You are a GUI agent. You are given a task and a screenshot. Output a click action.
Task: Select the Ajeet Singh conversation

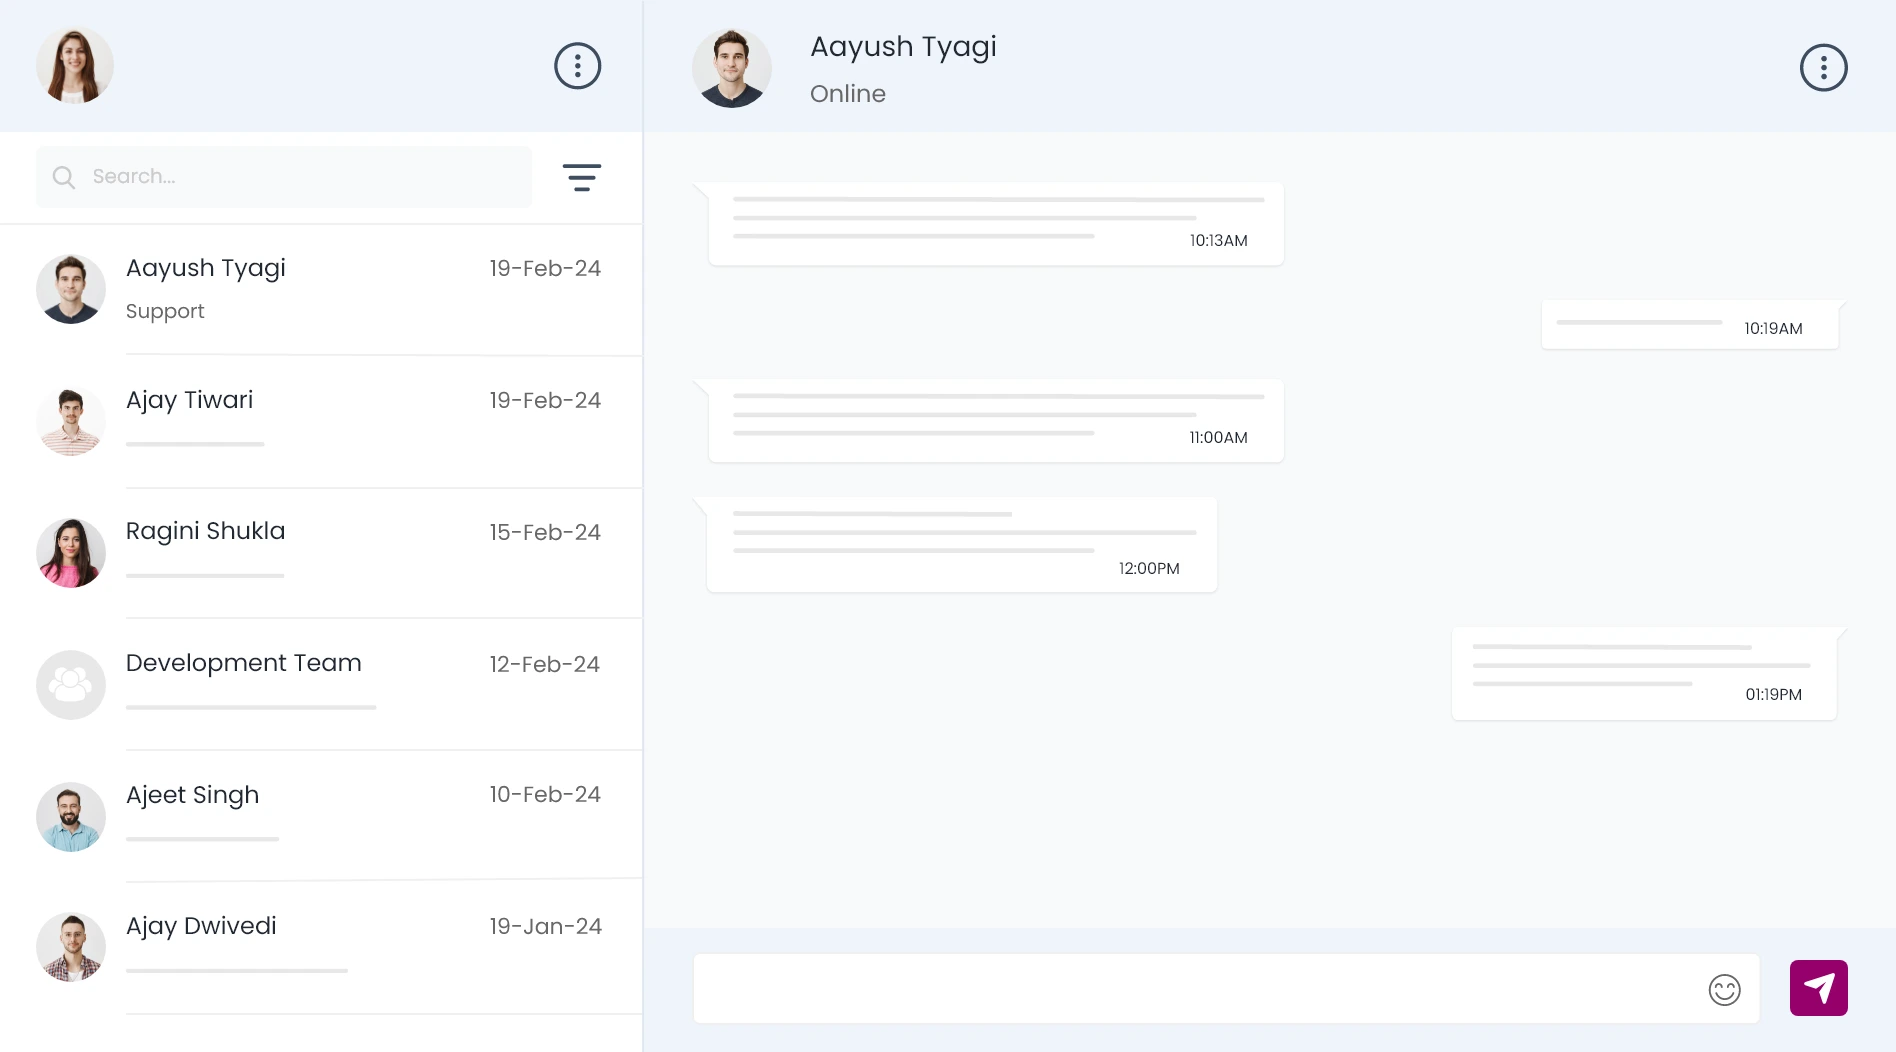pyautogui.click(x=320, y=816)
